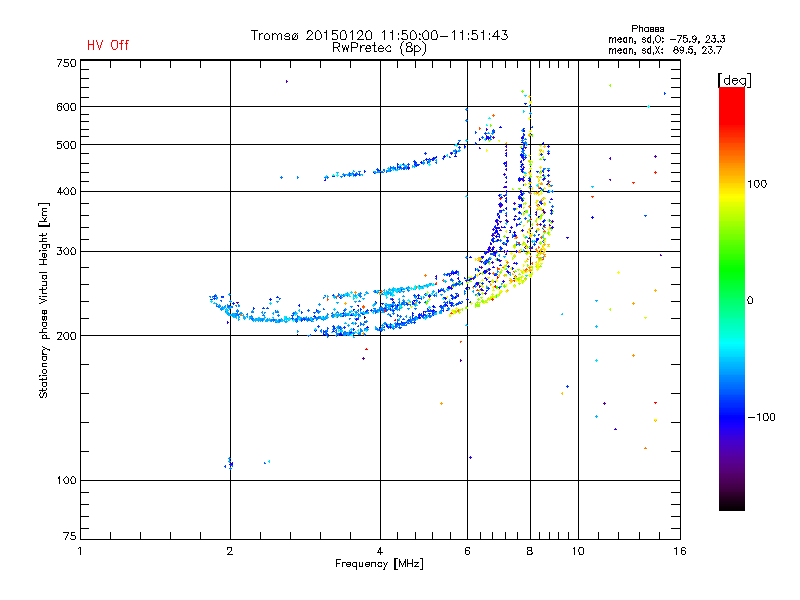
Task: Click the '400' y-axis tick label
Action: (x=66, y=191)
